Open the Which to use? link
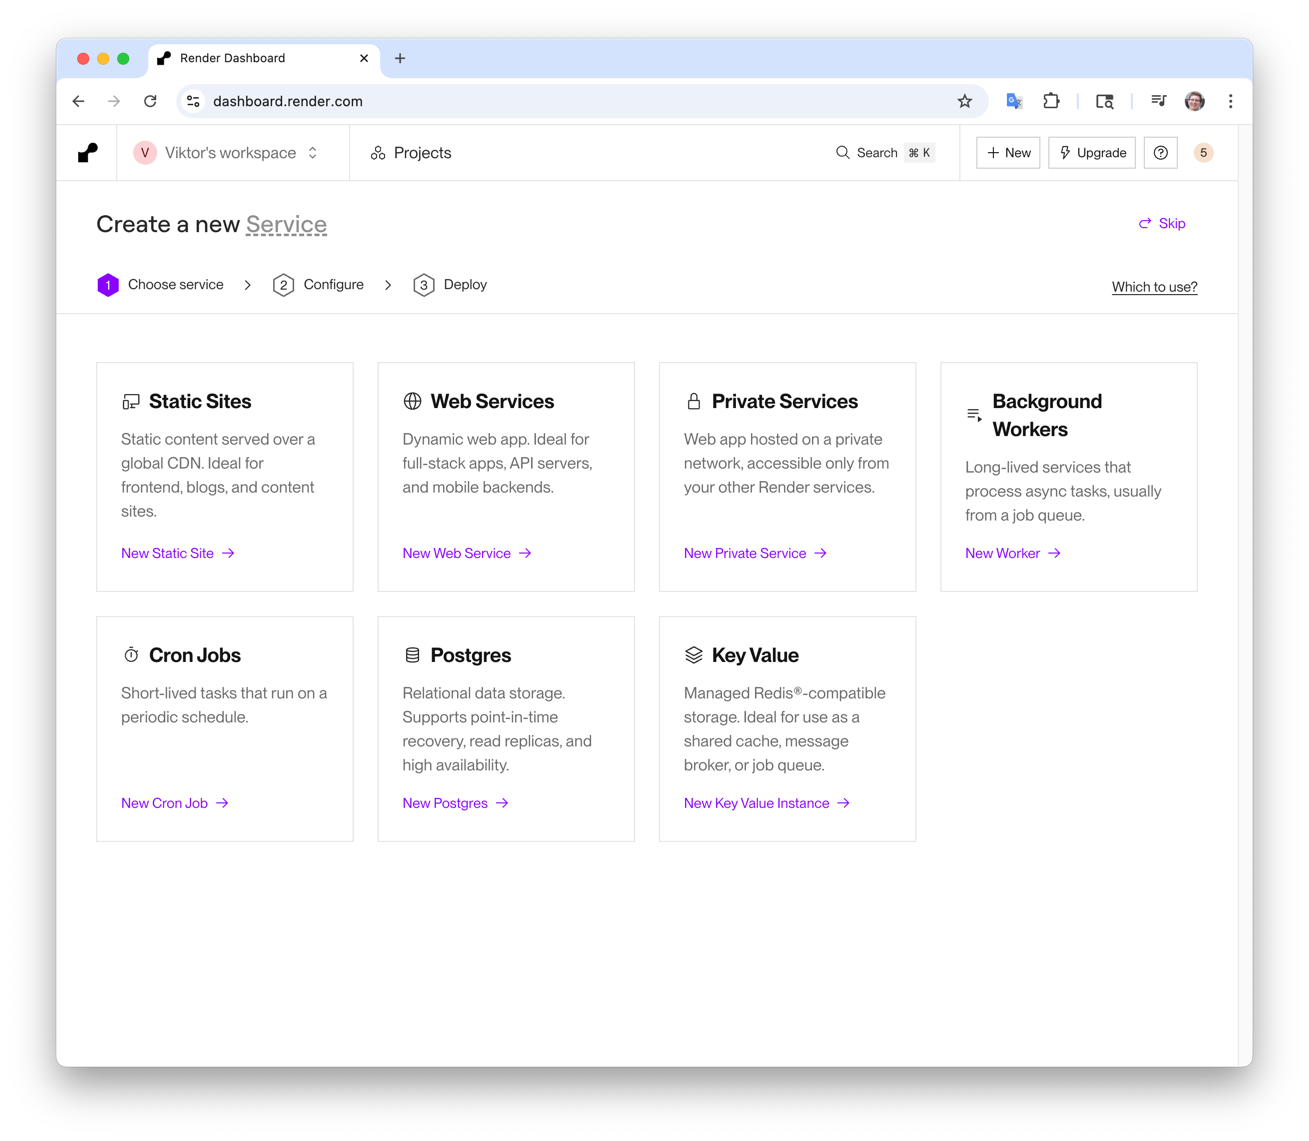This screenshot has height=1141, width=1309. tap(1154, 287)
